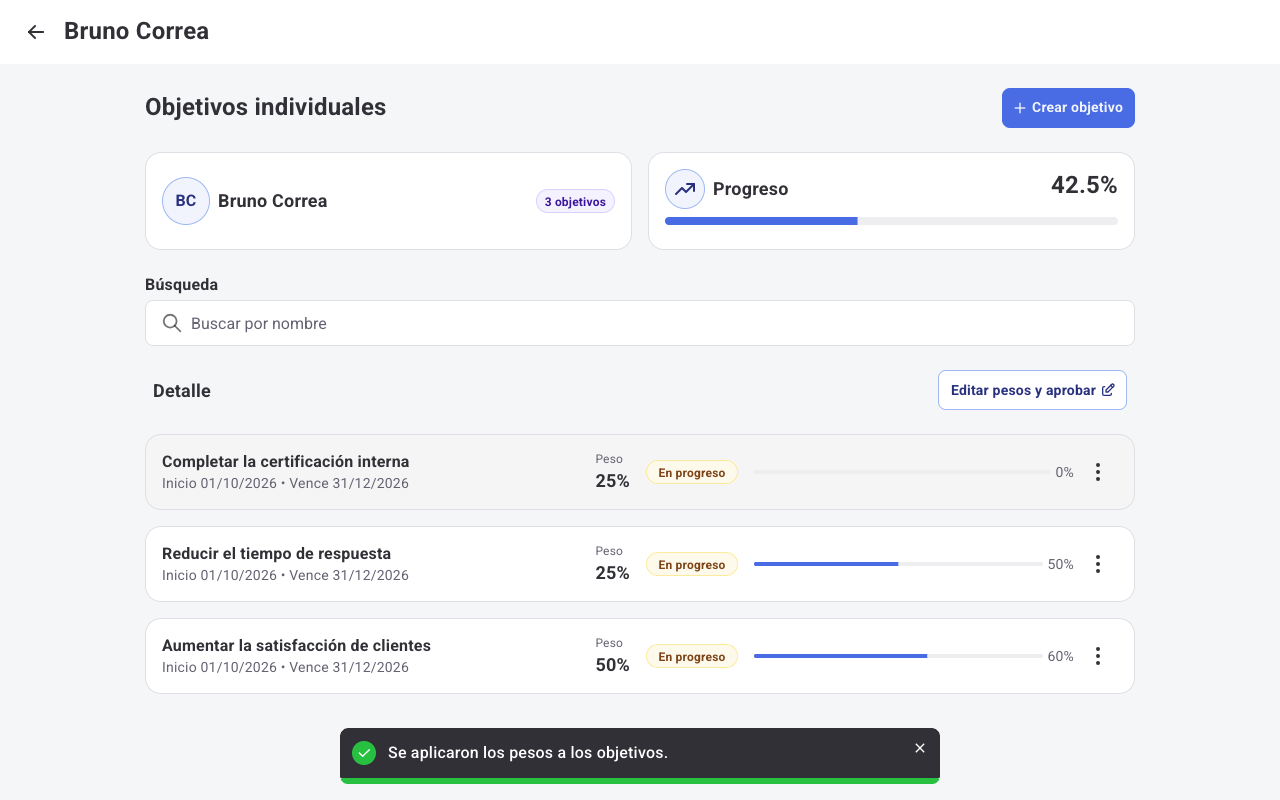Click the Bruno Correa name in the profile card
This screenshot has height=800, width=1280.
tap(272, 201)
